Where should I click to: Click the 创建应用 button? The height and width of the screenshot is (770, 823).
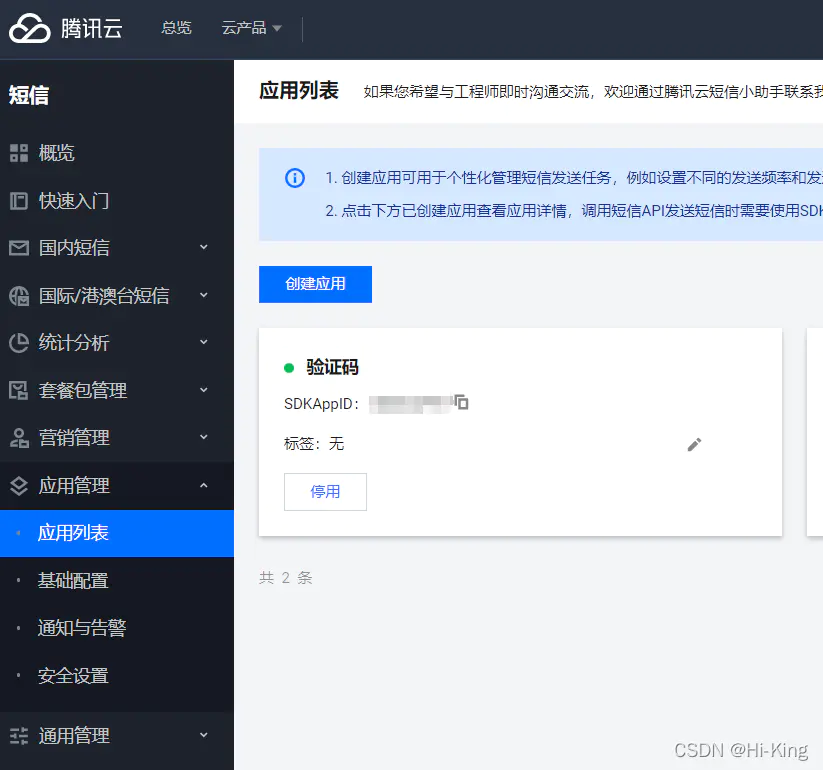[315, 284]
